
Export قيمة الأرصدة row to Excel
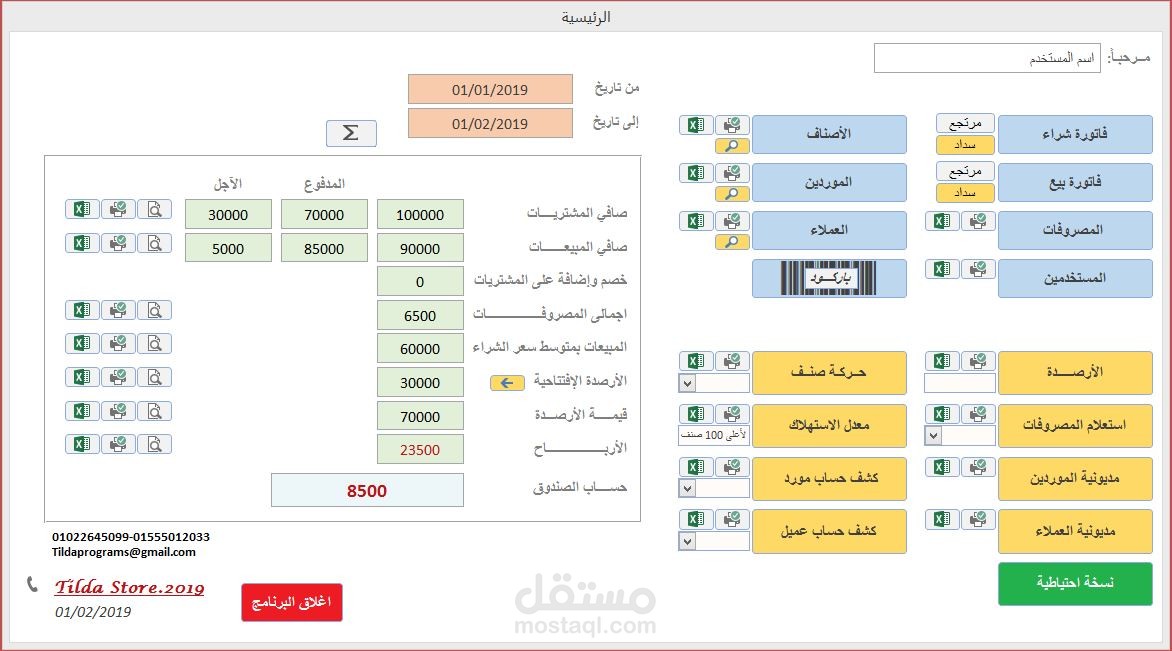(82, 411)
